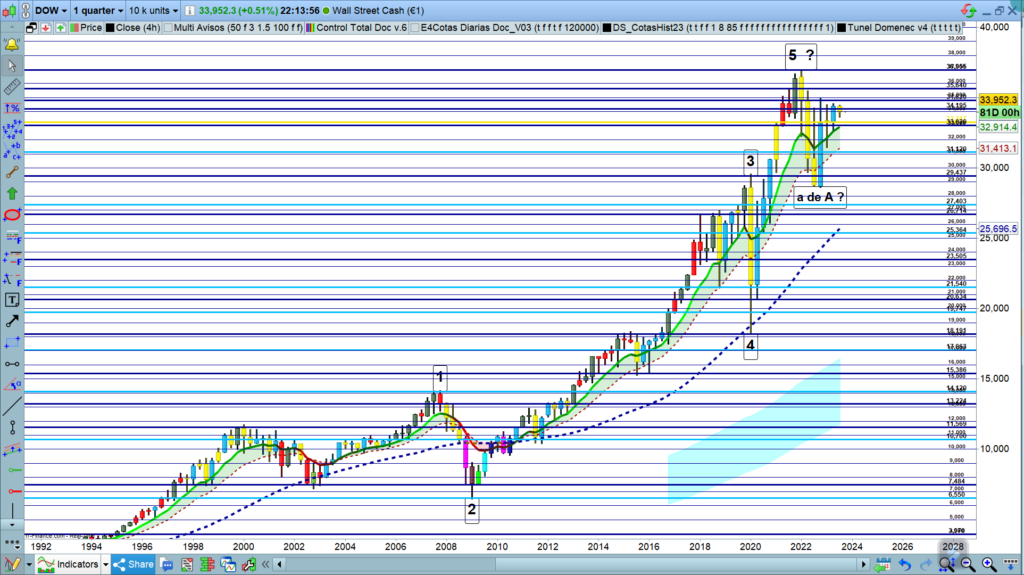Image resolution: width=1024 pixels, height=575 pixels.
Task: Select the cursor pointer tool
Action: coord(12,67)
